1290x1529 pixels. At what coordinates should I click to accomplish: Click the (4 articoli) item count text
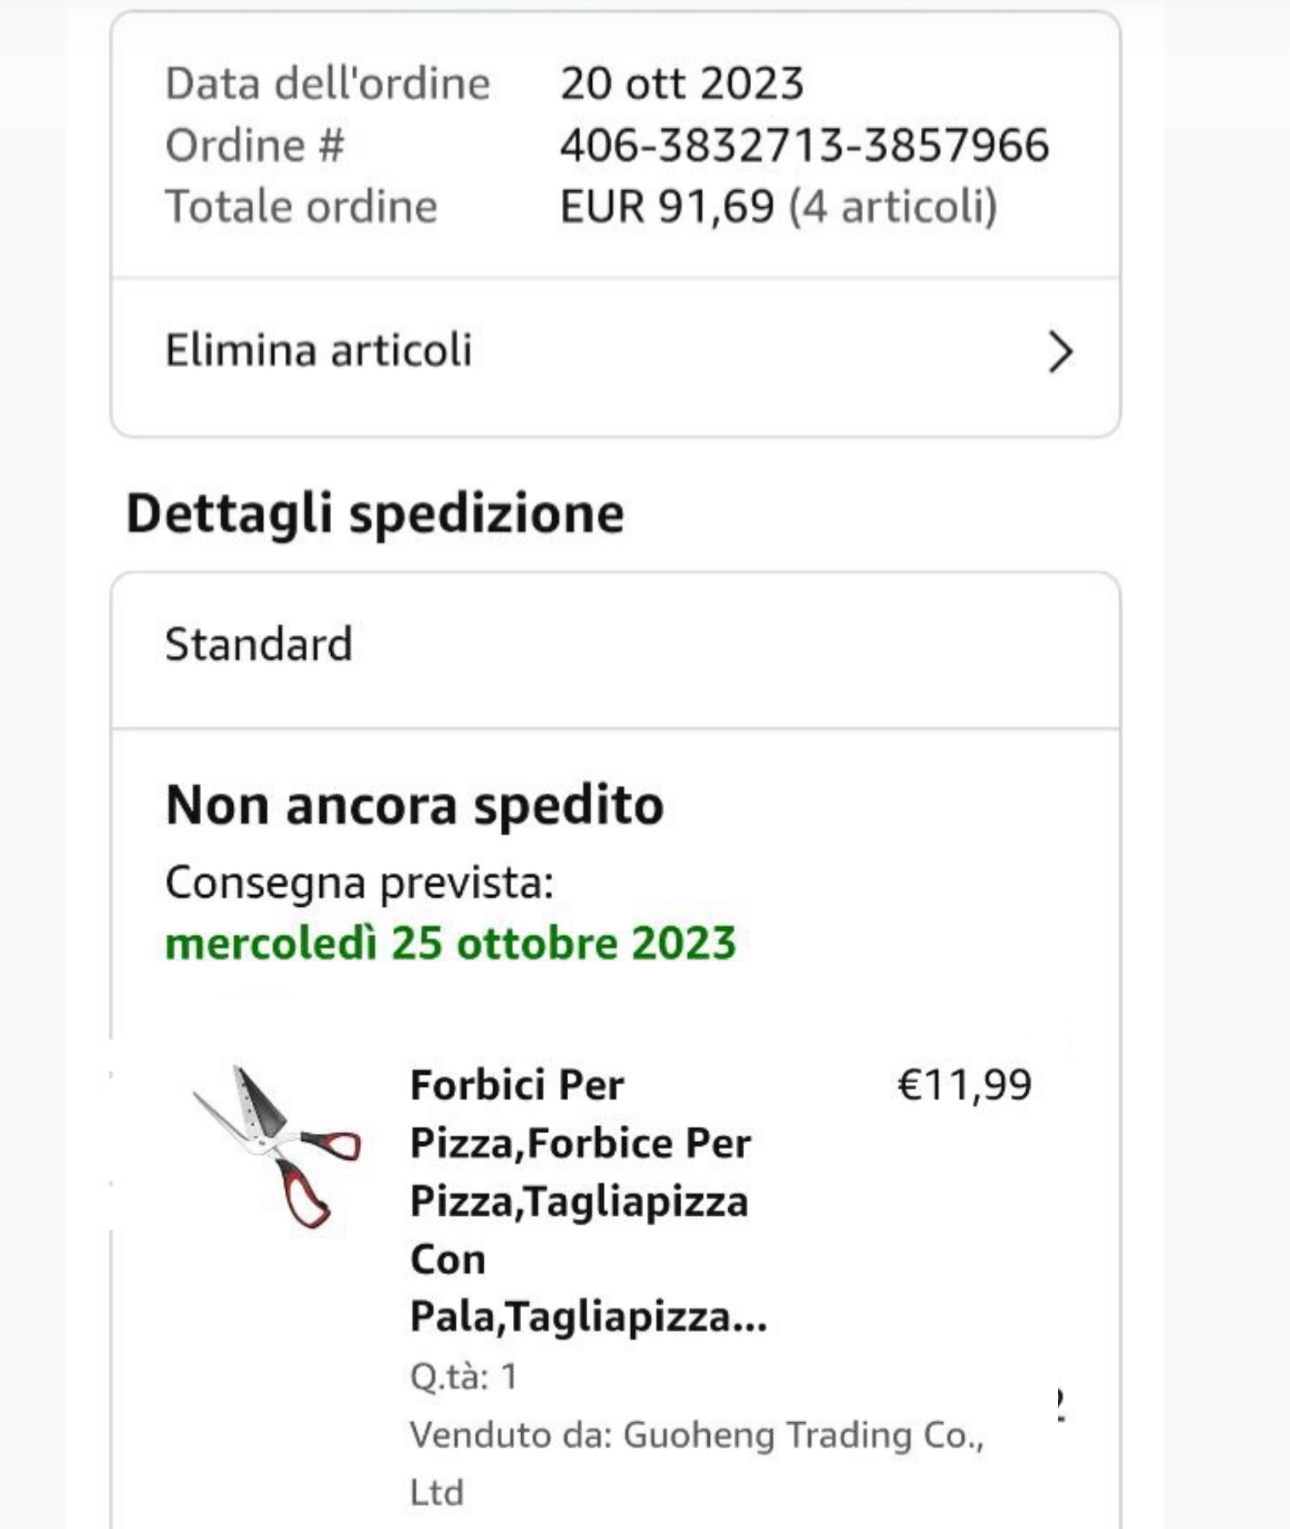893,207
